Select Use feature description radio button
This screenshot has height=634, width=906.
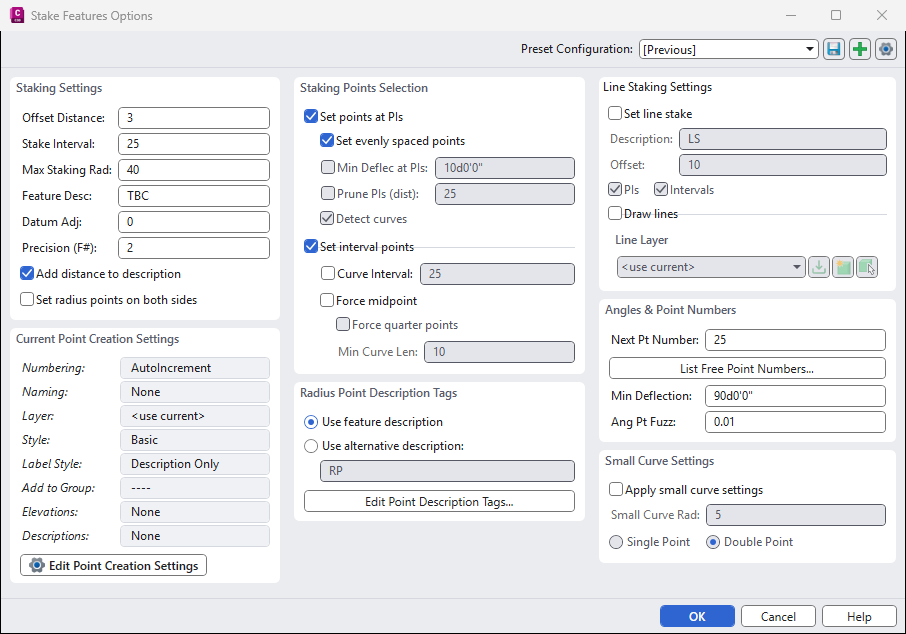click(311, 422)
